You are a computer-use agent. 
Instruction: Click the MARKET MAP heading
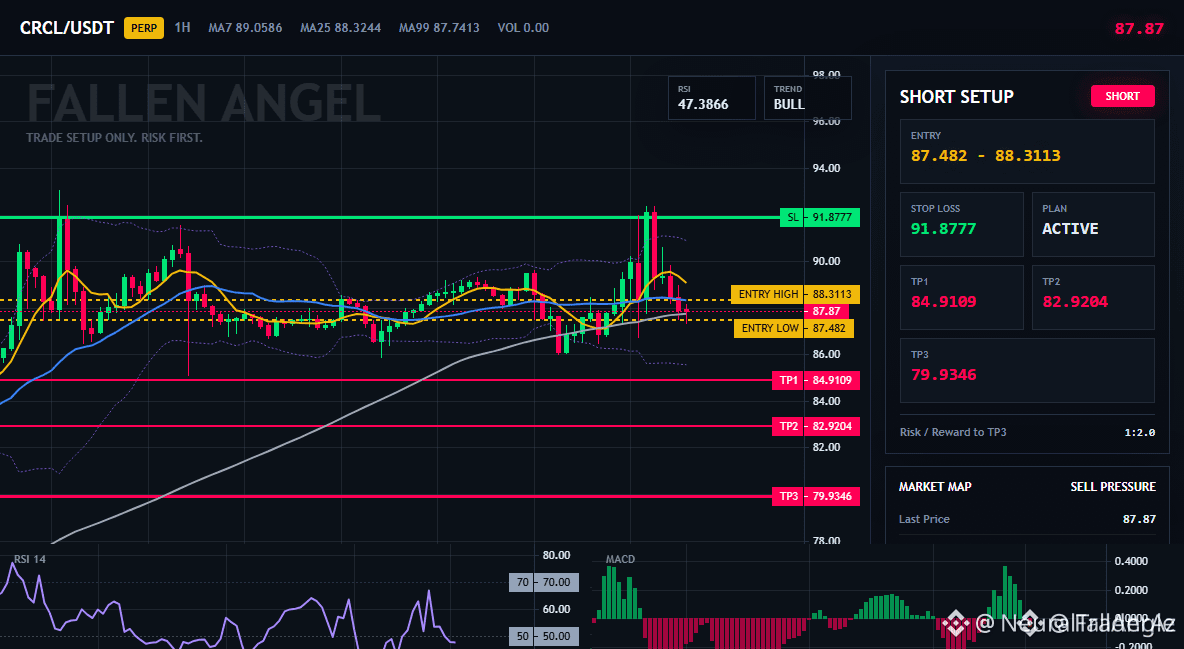(x=935, y=487)
